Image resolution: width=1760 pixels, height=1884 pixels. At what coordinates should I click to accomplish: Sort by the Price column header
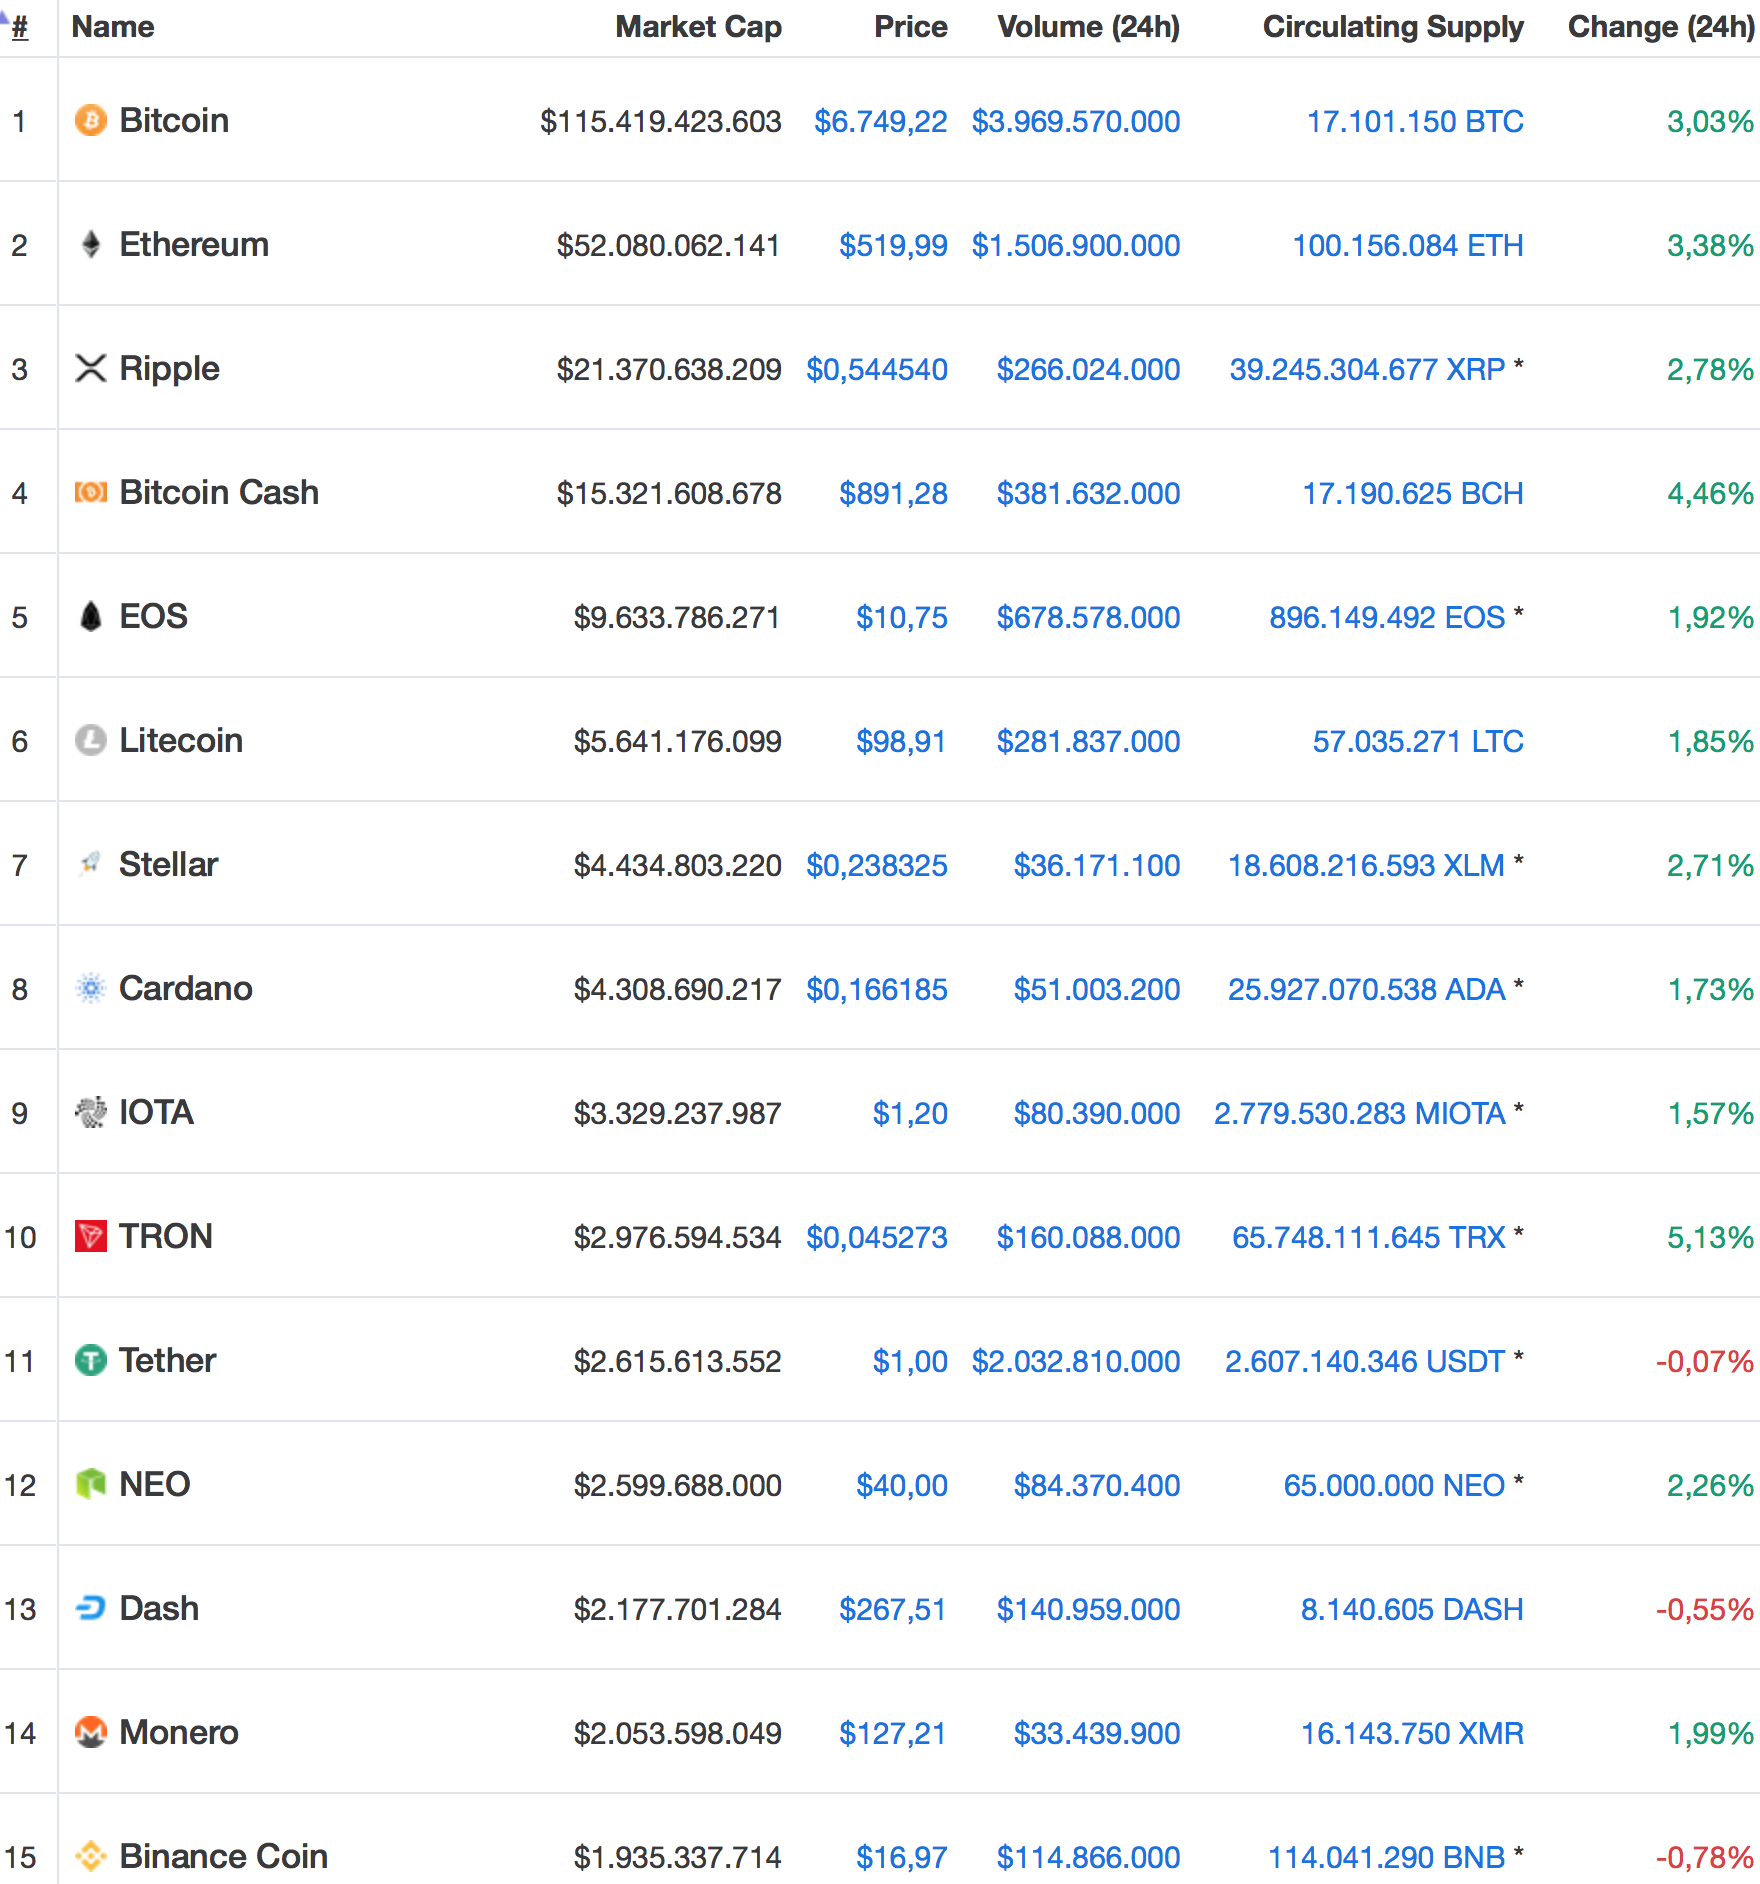click(911, 27)
